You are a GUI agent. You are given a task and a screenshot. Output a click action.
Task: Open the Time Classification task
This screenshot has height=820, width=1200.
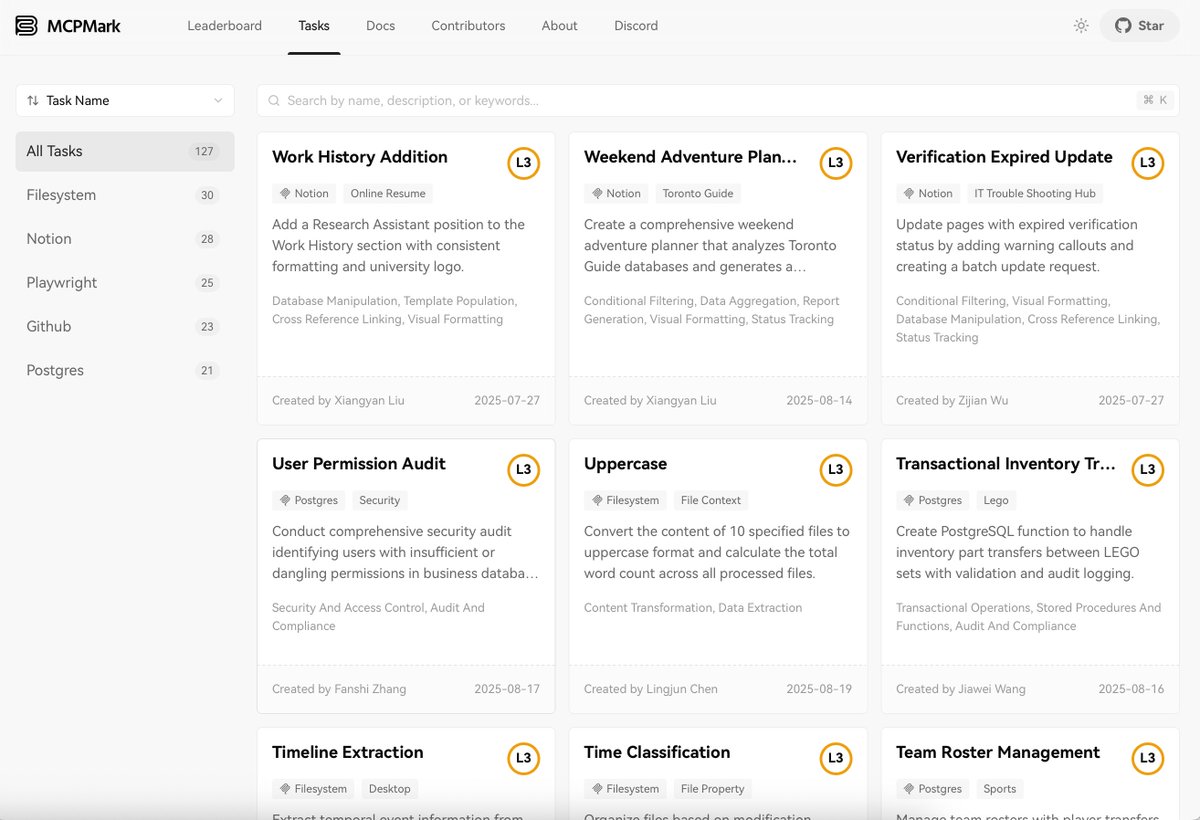657,753
